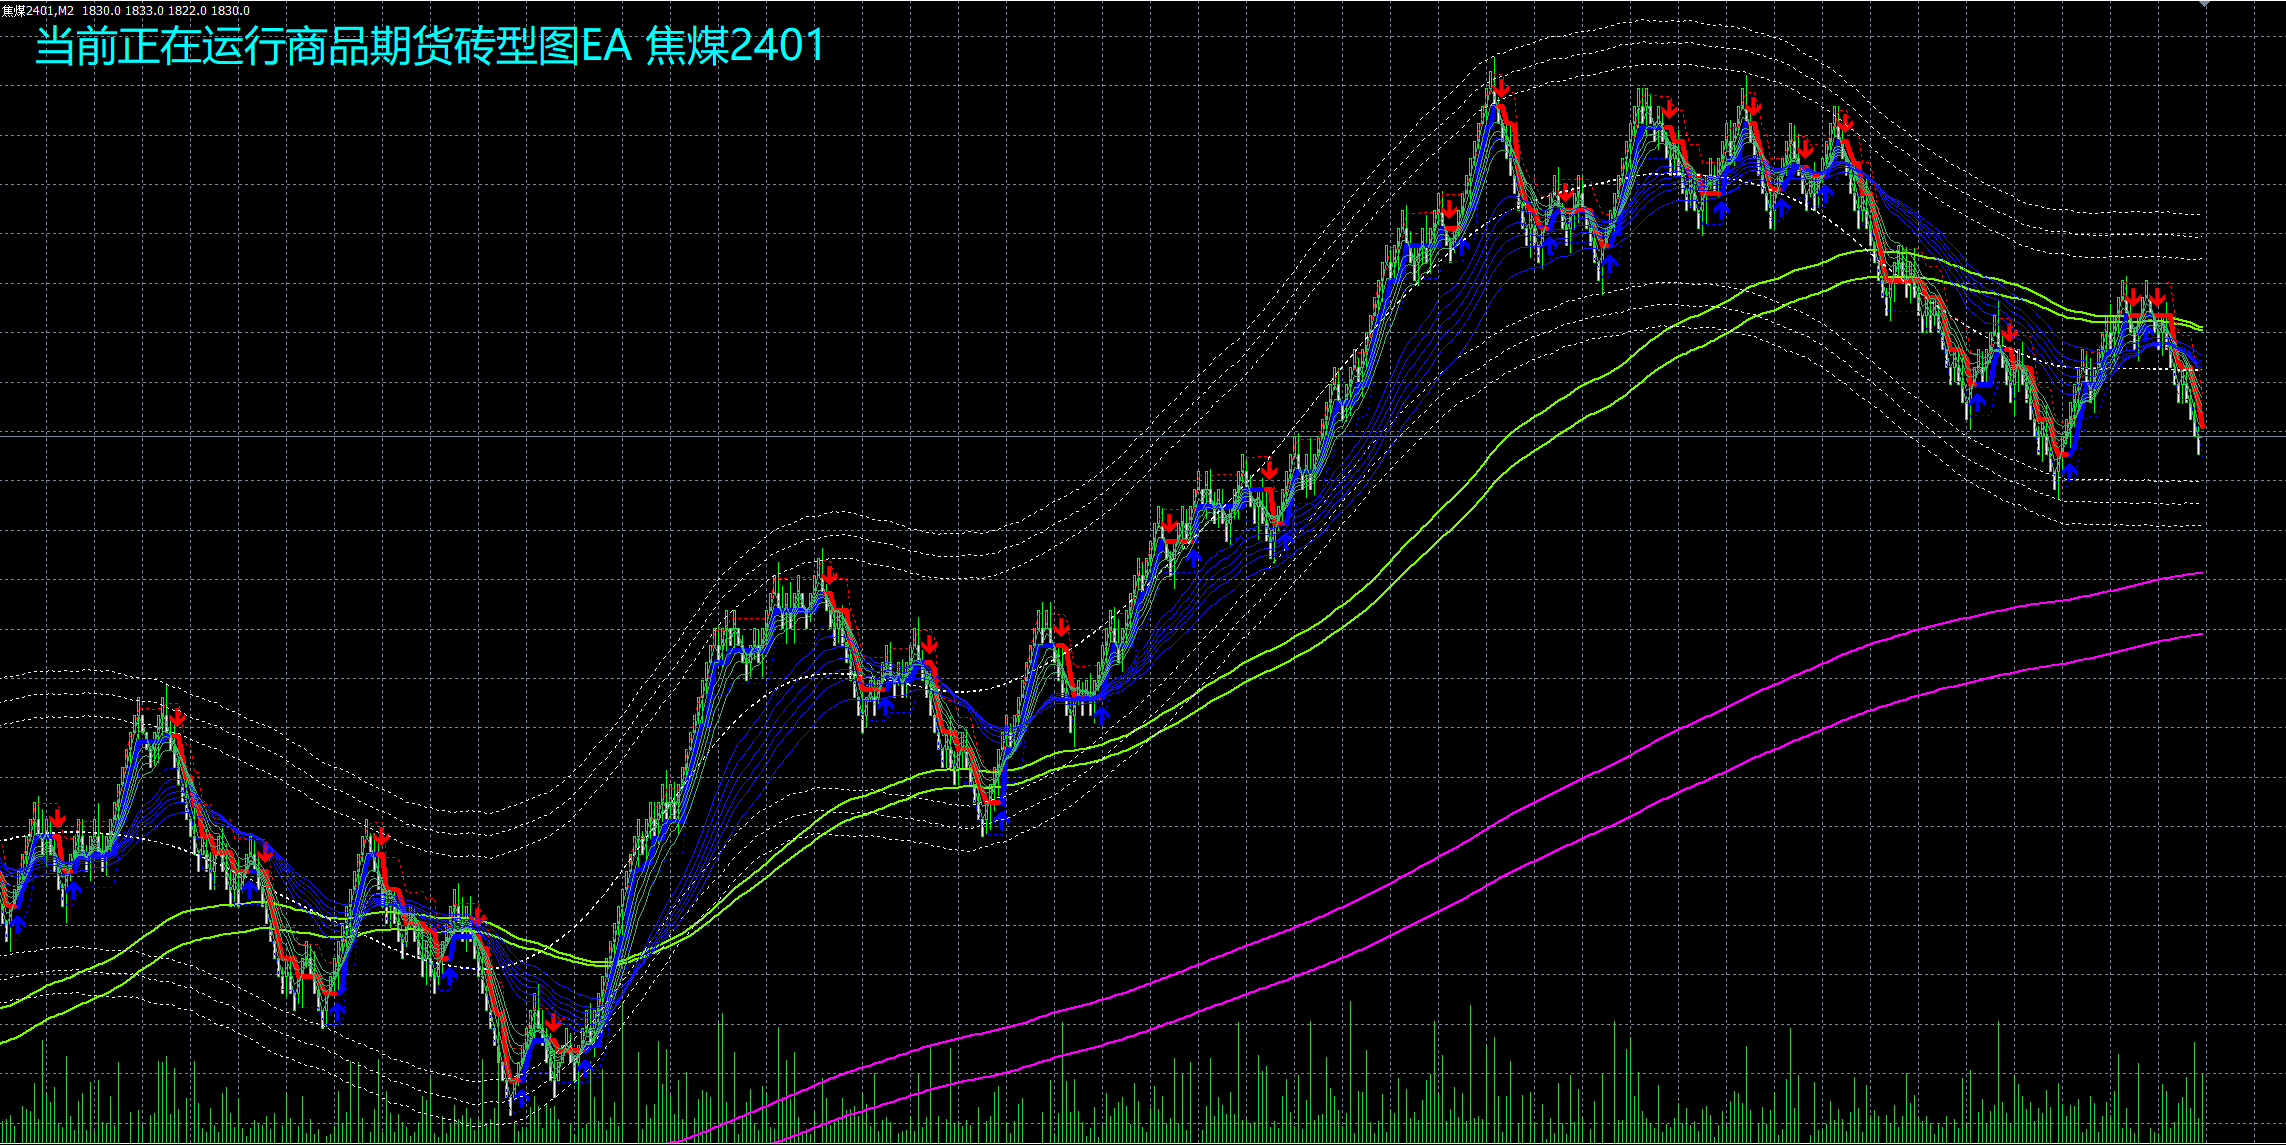The width and height of the screenshot is (2286, 1145).
Task: Click the leftmost red down arrow signal
Action: point(58,819)
